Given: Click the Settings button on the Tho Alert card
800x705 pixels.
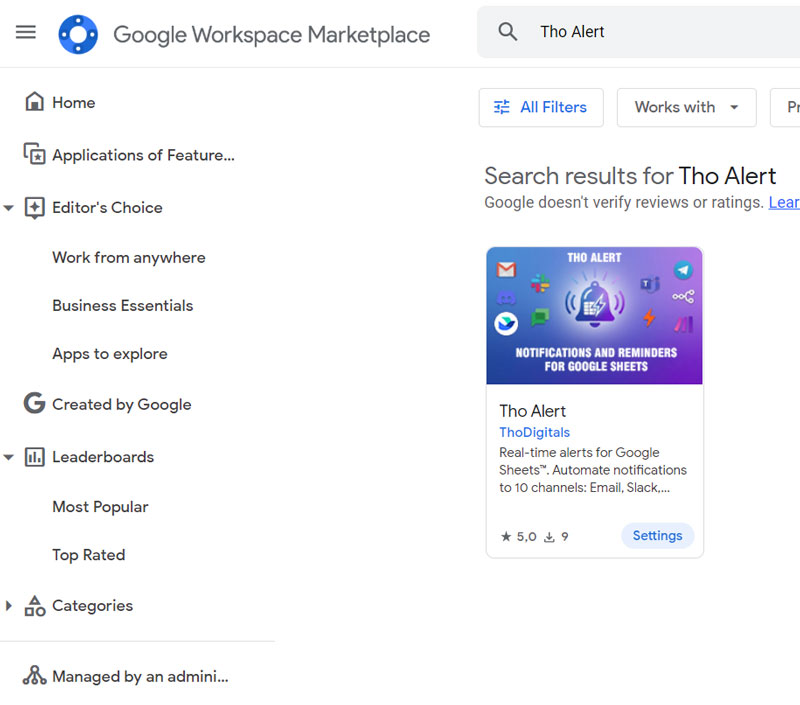Looking at the screenshot, I should pos(657,535).
